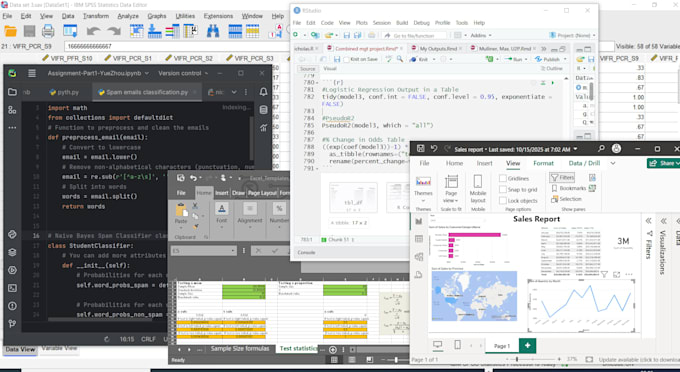Toggle the Filters pane button in Power BI
This screenshot has height=372, width=680.
pos(562,177)
